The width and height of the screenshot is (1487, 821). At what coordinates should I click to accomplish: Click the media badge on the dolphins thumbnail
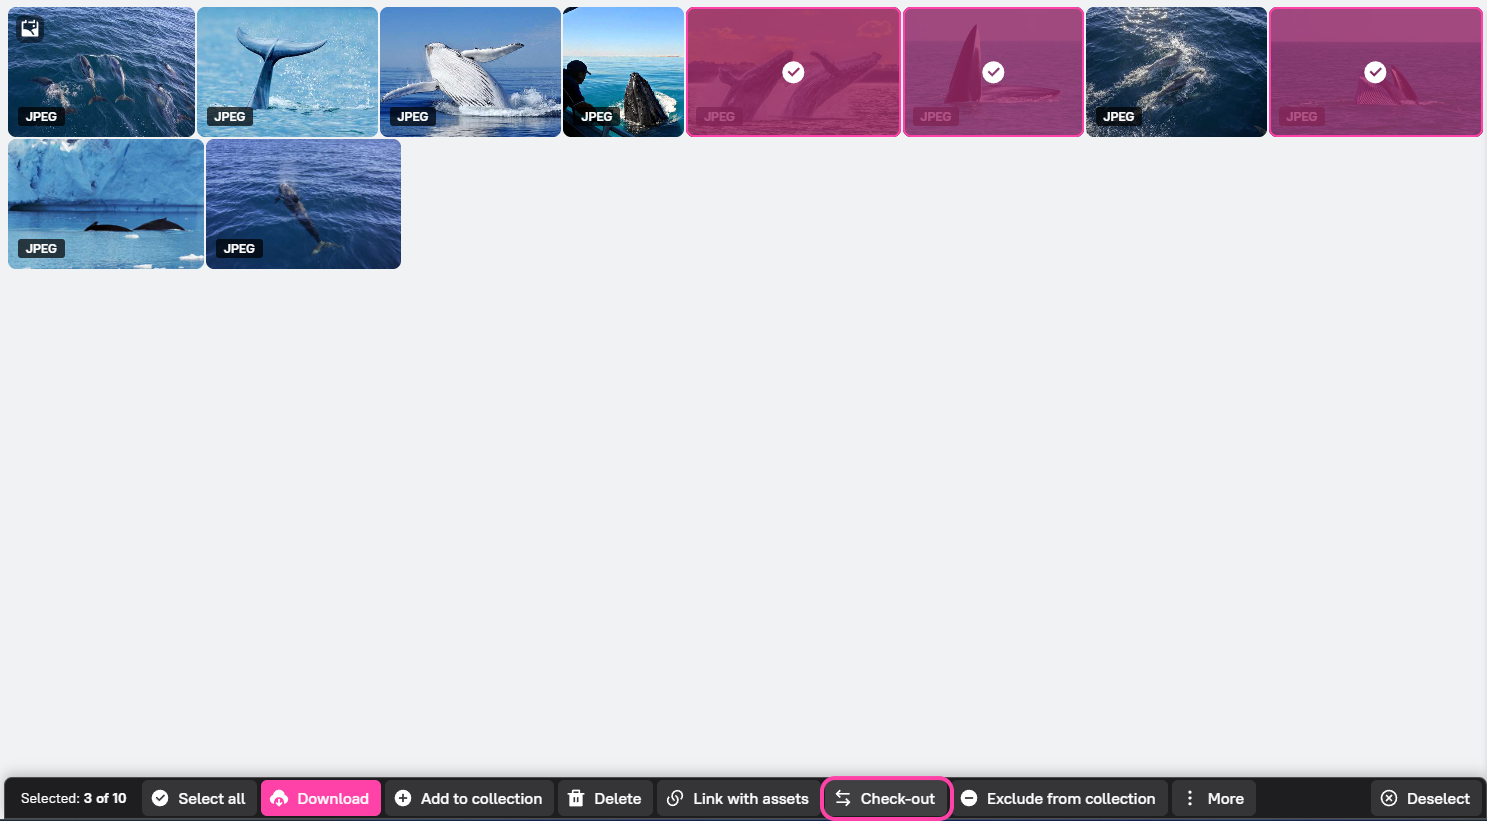coord(30,28)
